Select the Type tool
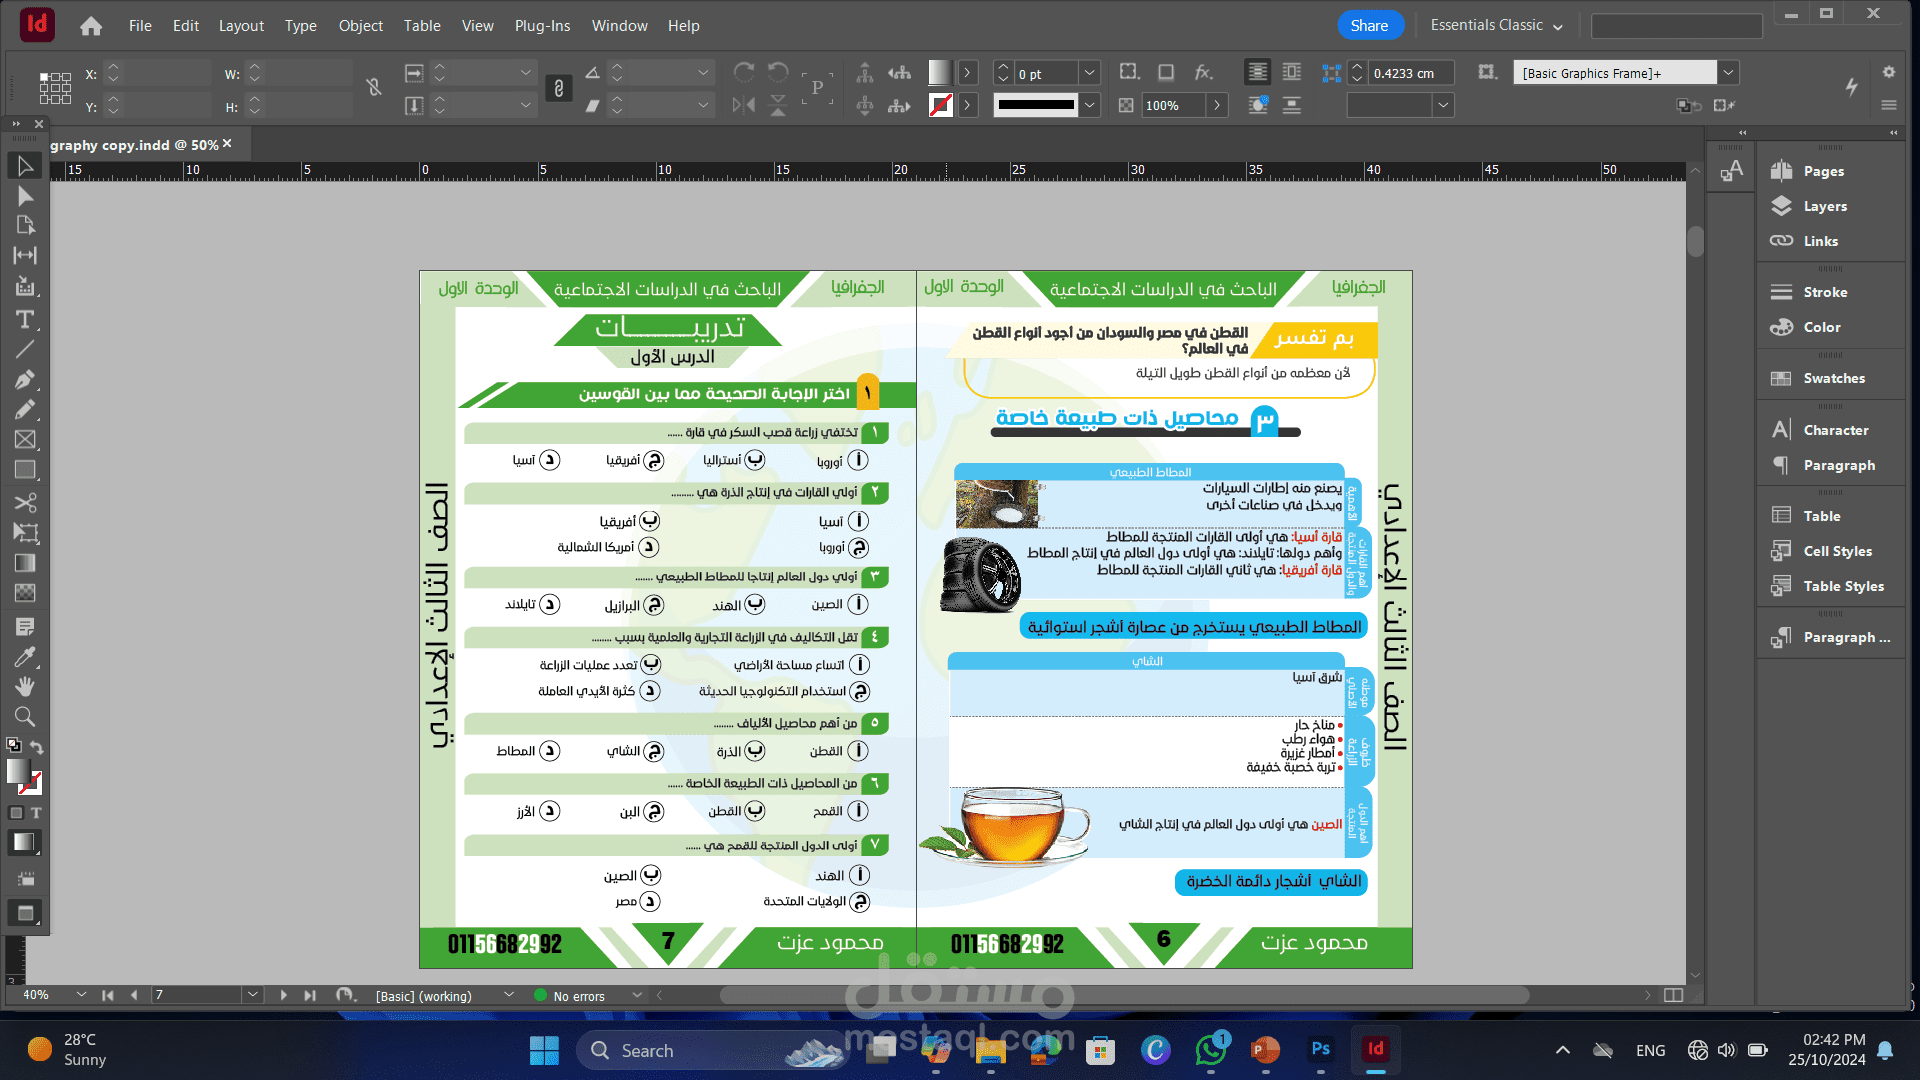The image size is (1920, 1080). pos(25,320)
